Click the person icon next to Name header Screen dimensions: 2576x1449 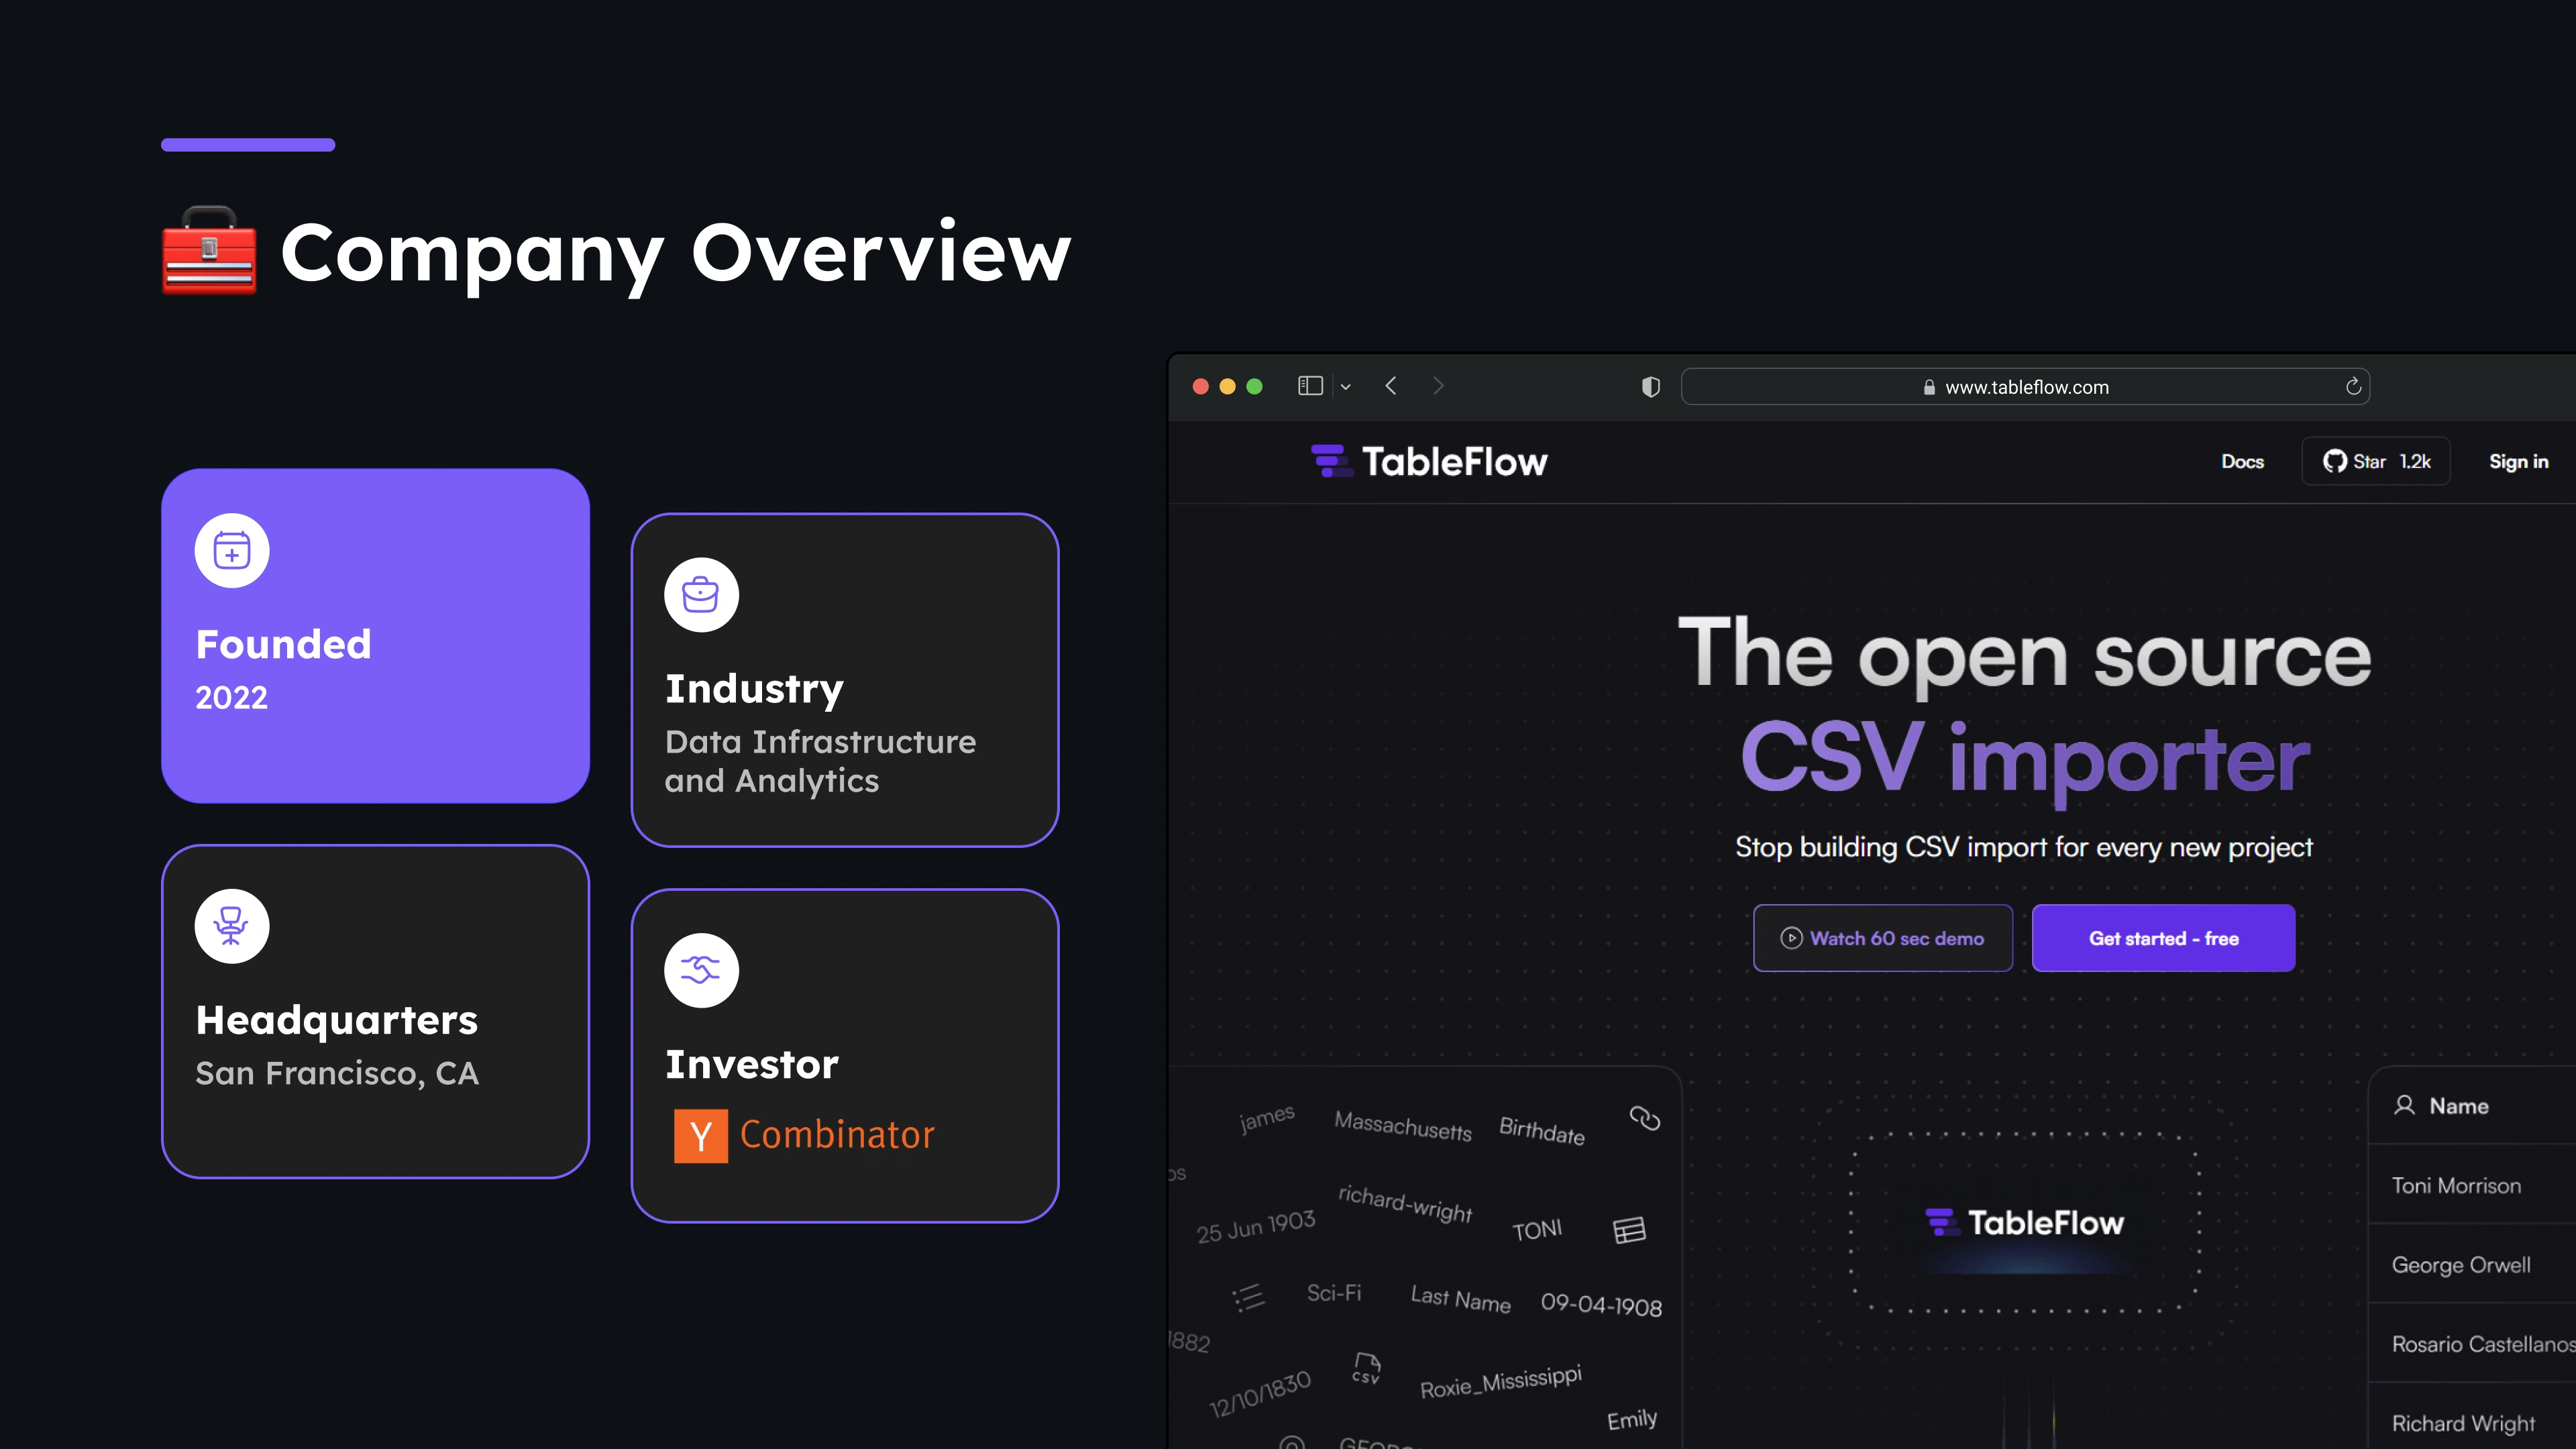pyautogui.click(x=2404, y=1105)
